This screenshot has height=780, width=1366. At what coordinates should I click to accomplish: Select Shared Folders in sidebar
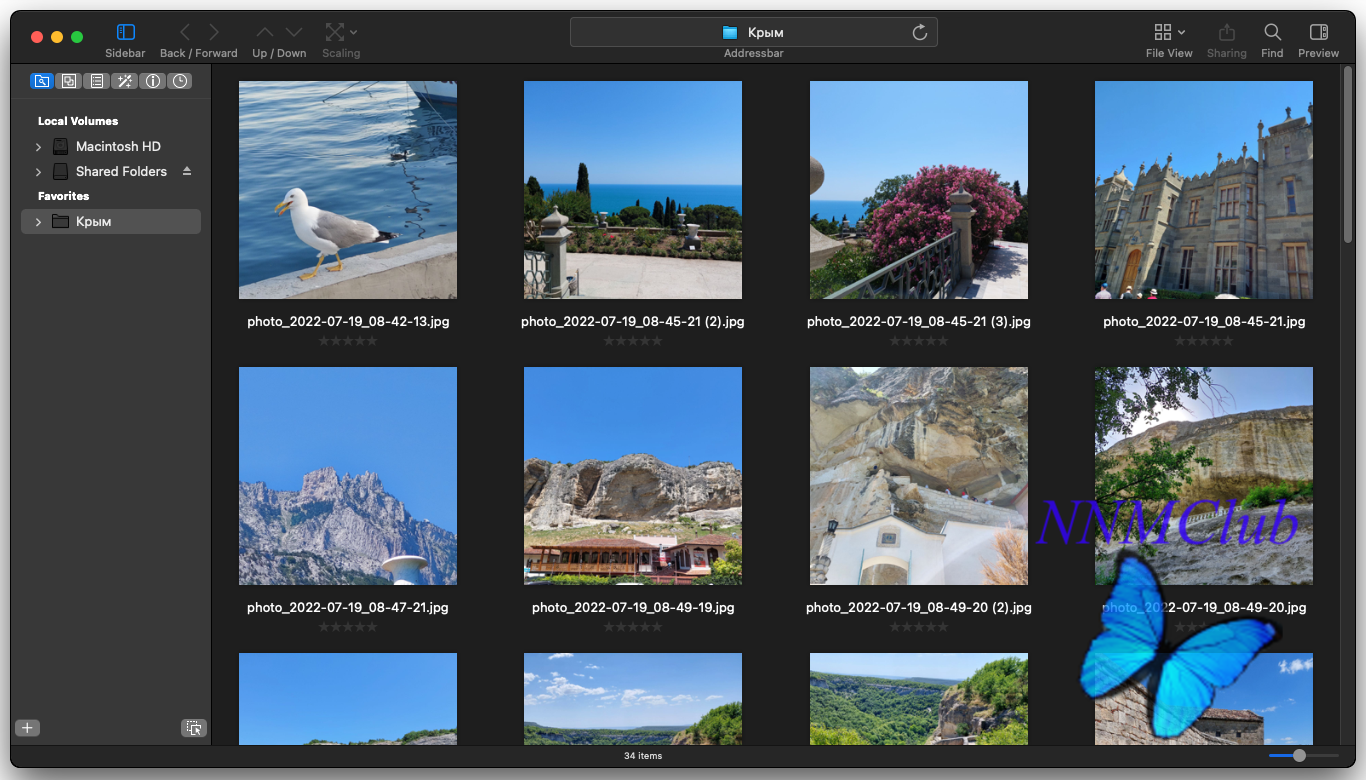pyautogui.click(x=121, y=171)
